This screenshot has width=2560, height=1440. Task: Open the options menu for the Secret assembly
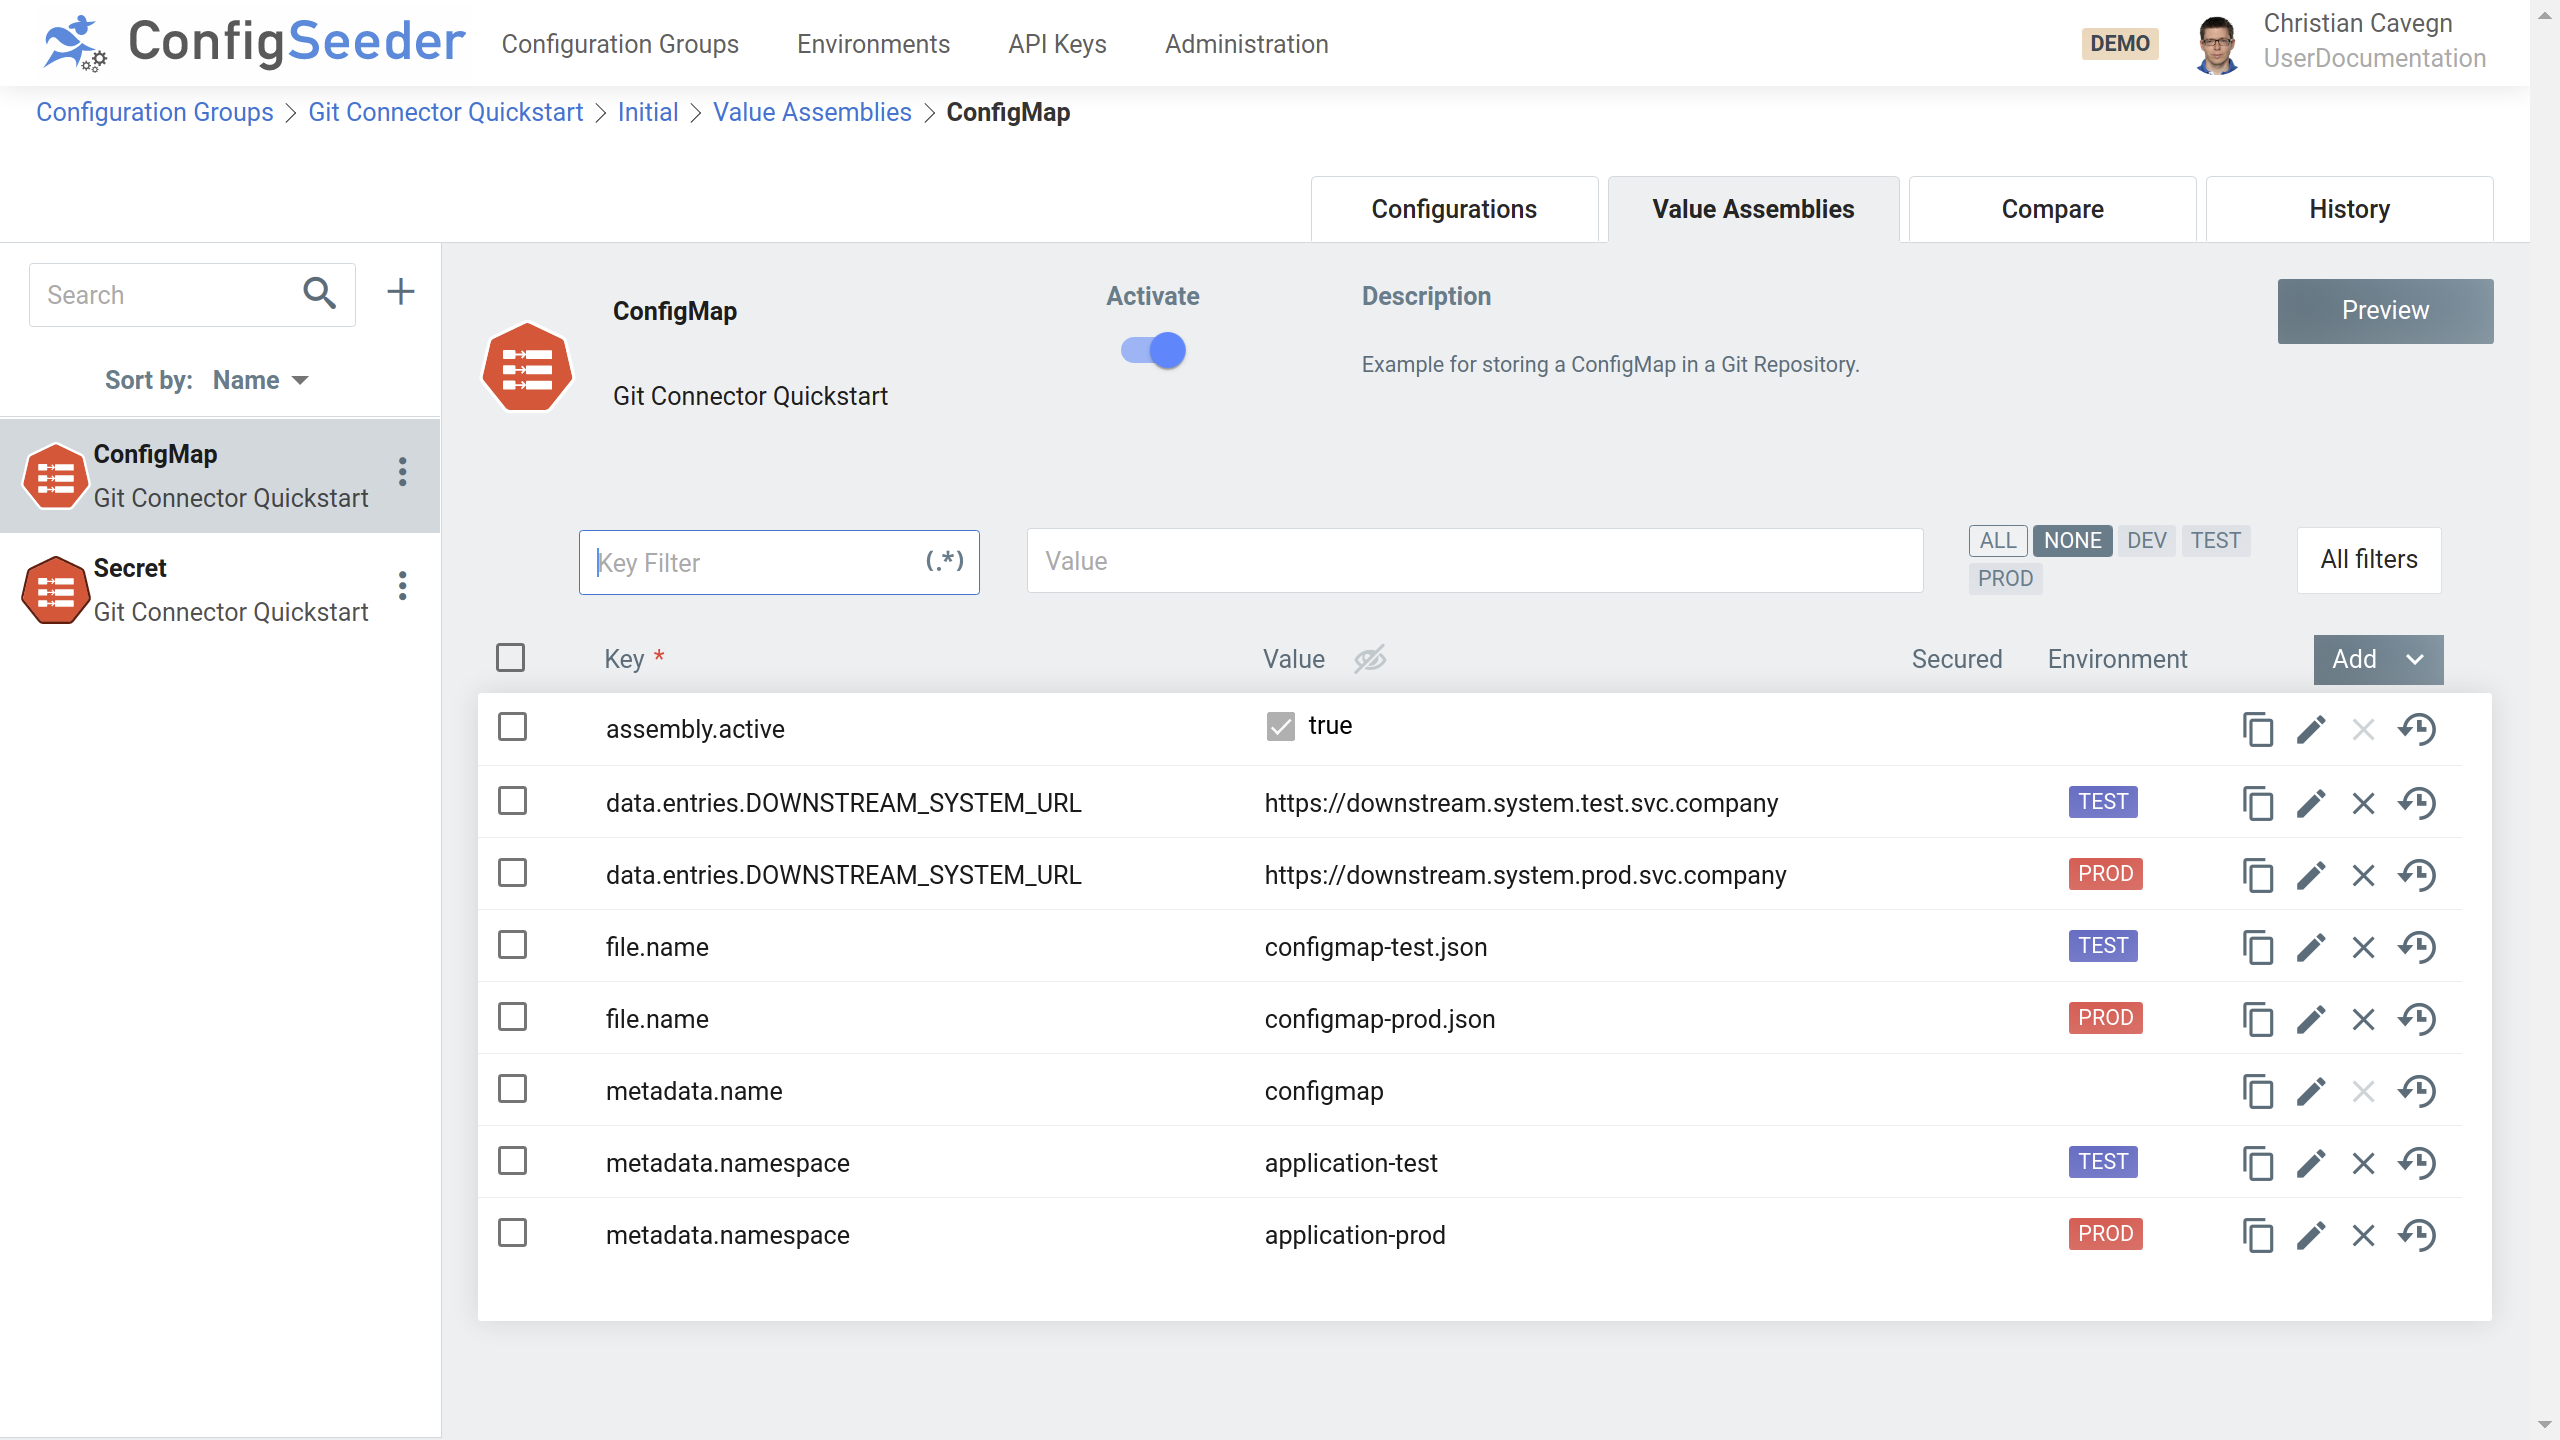click(x=402, y=586)
